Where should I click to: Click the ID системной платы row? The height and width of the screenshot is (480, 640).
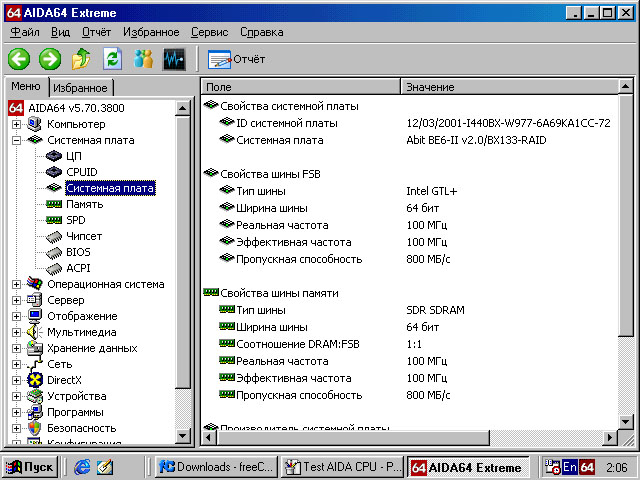410,123
